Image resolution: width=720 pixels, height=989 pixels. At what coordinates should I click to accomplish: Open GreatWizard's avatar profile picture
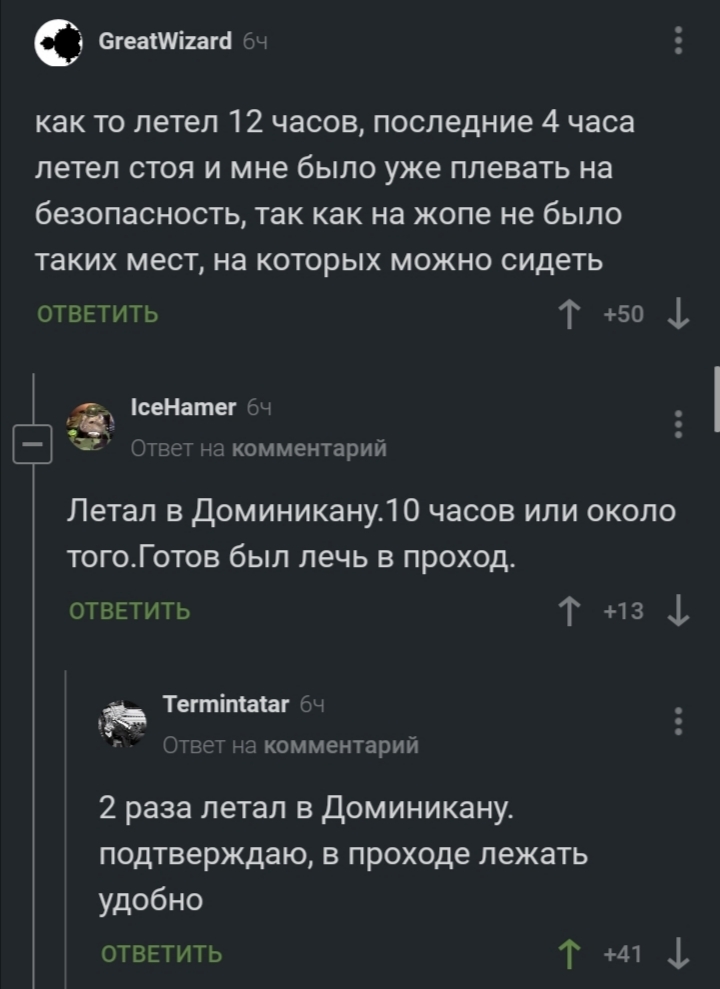58,43
